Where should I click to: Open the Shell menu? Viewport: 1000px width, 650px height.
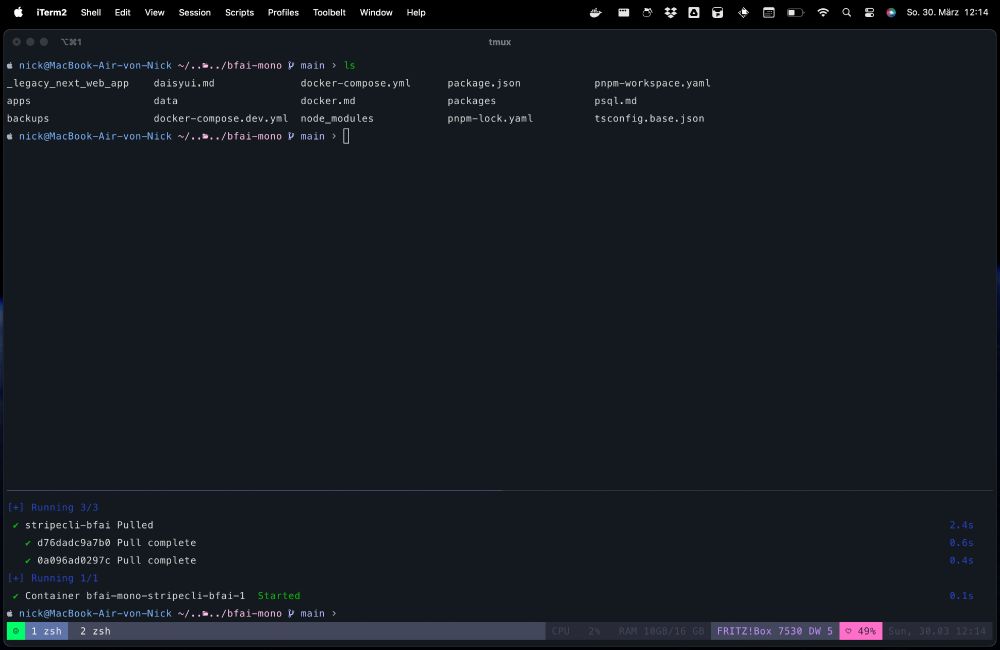(91, 12)
